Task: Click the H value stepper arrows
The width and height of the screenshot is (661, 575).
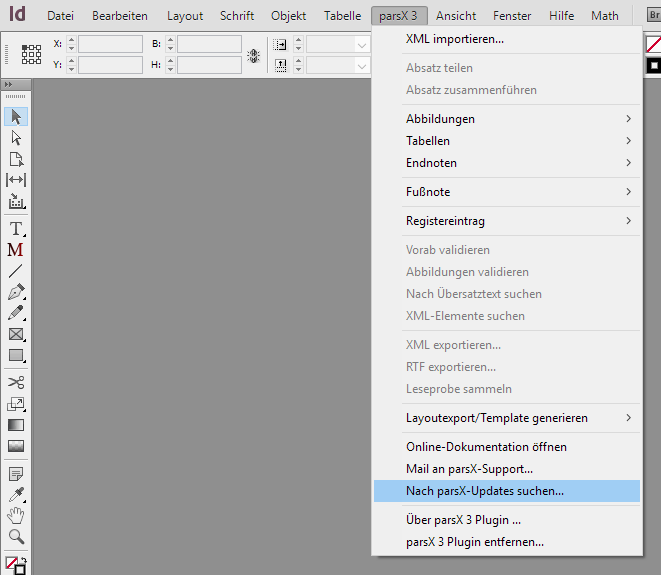Action: pos(170,65)
